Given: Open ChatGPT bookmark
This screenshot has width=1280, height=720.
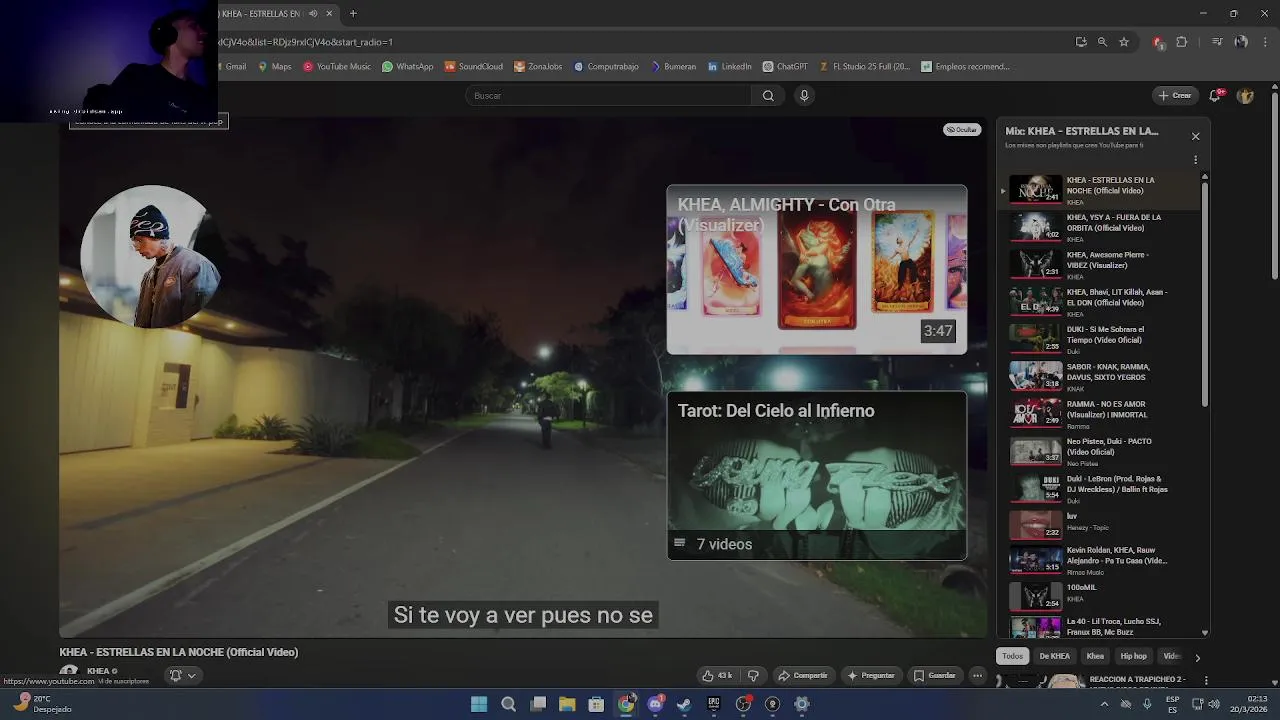Looking at the screenshot, I should coord(785,67).
